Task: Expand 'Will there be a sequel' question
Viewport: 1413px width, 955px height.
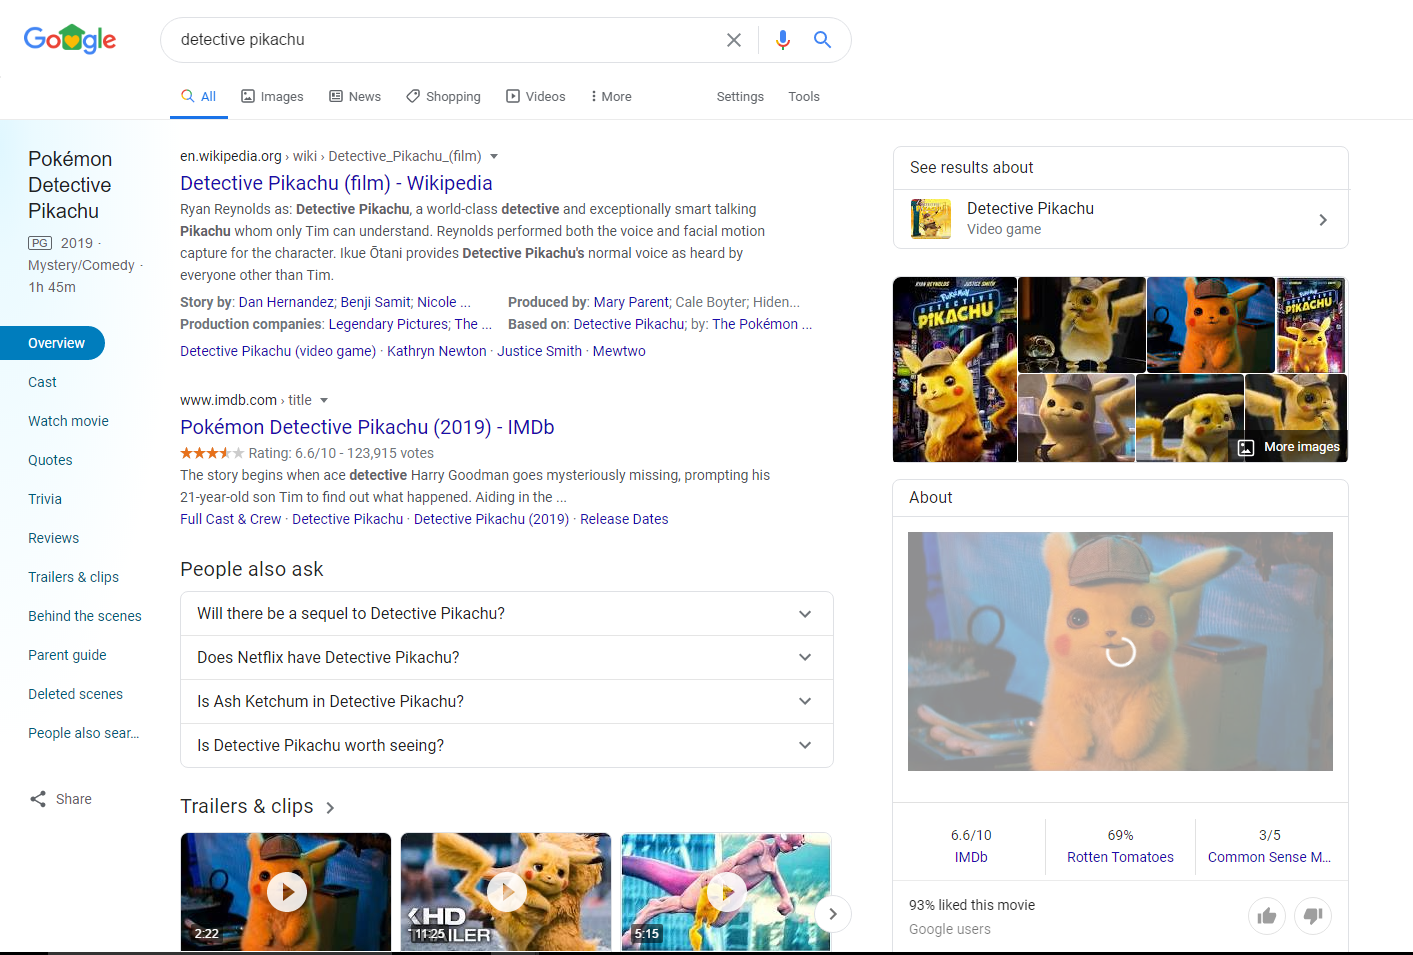Action: (x=507, y=614)
